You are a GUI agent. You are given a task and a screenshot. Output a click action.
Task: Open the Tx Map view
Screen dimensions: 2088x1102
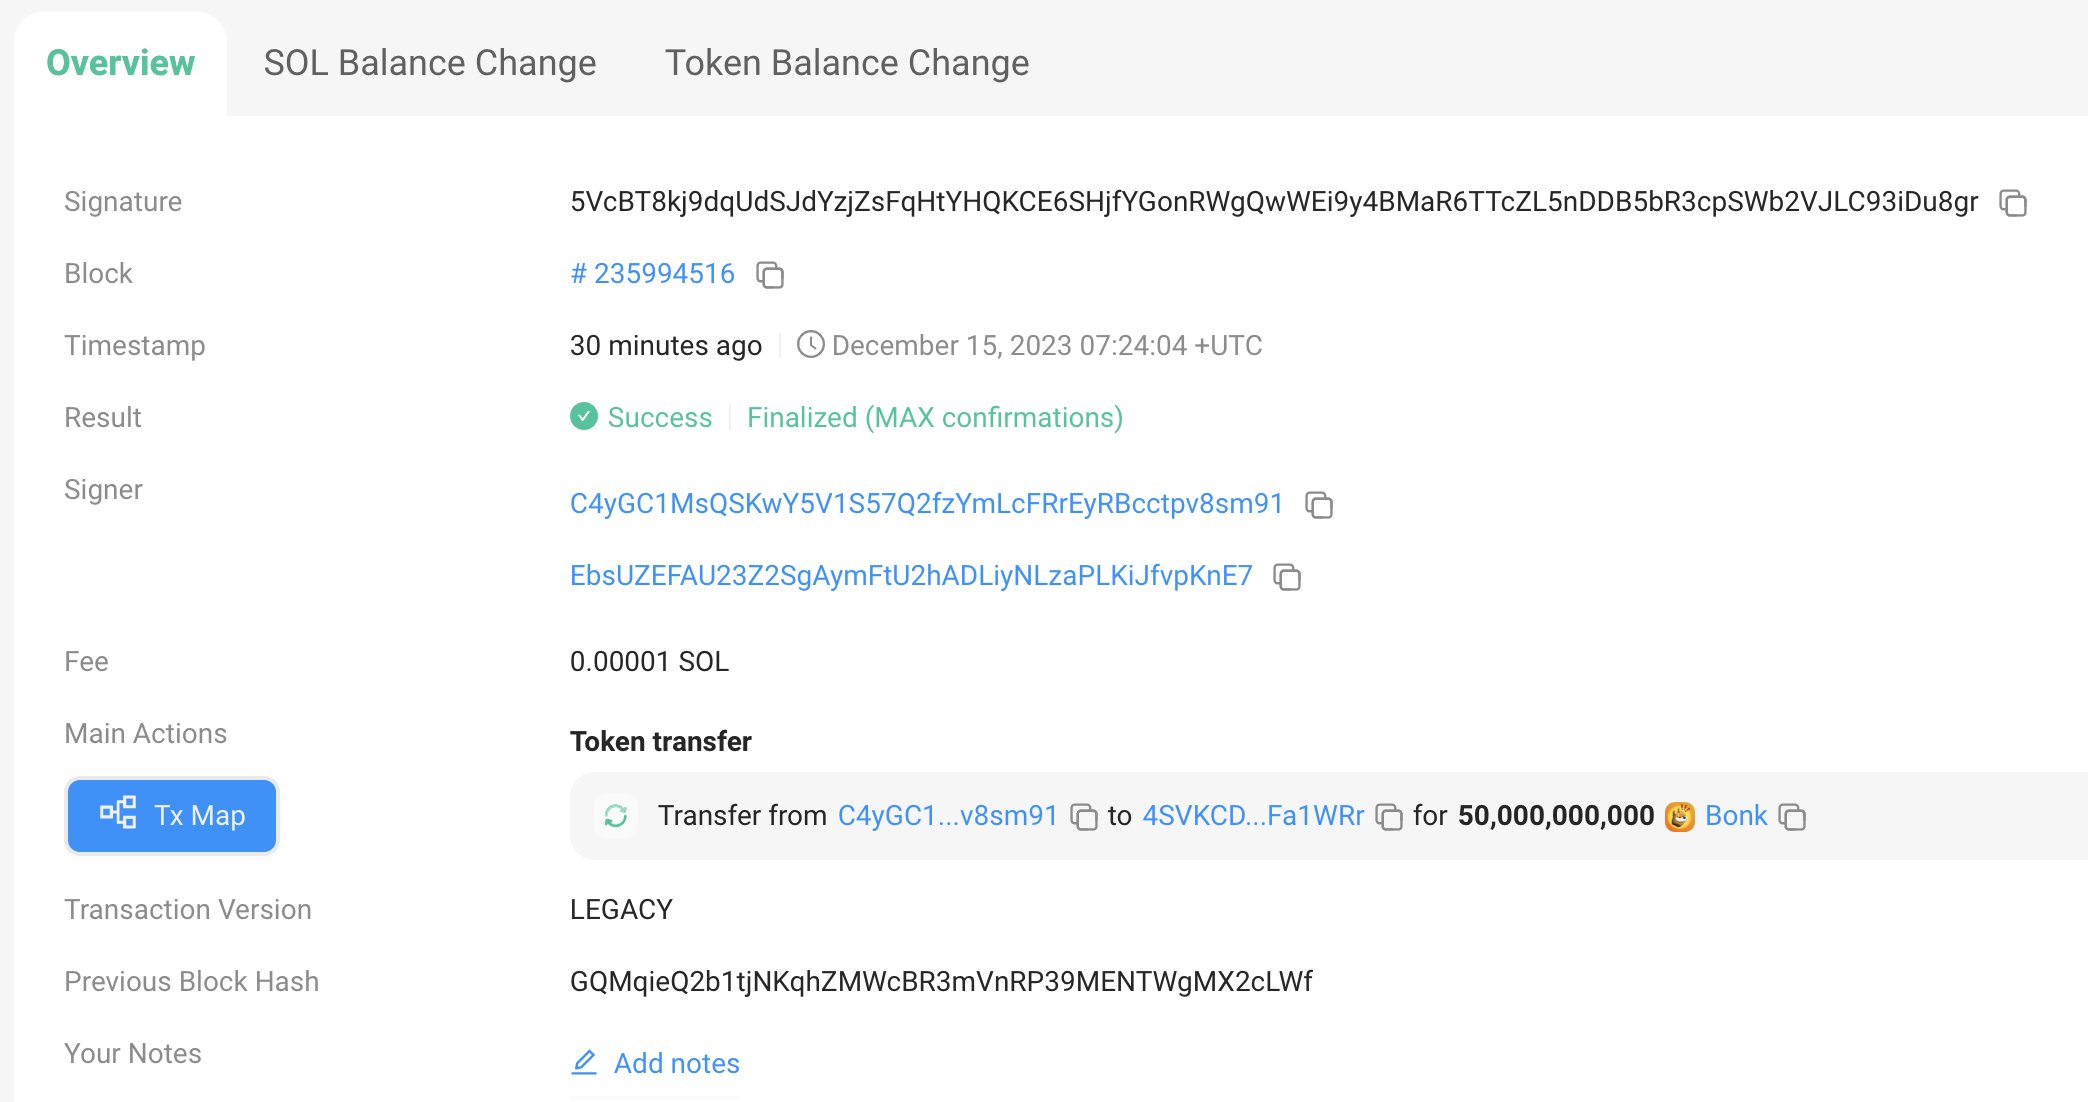[171, 815]
